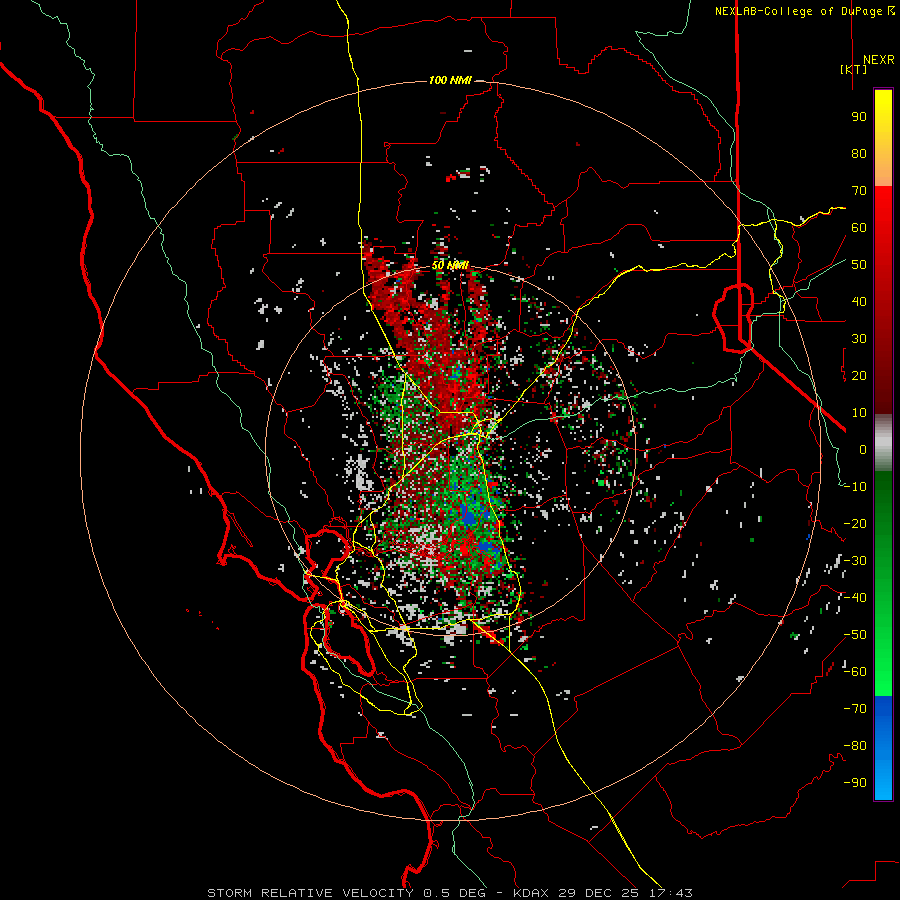Click the [KT] units label
This screenshot has width=900, height=900.
point(854,69)
